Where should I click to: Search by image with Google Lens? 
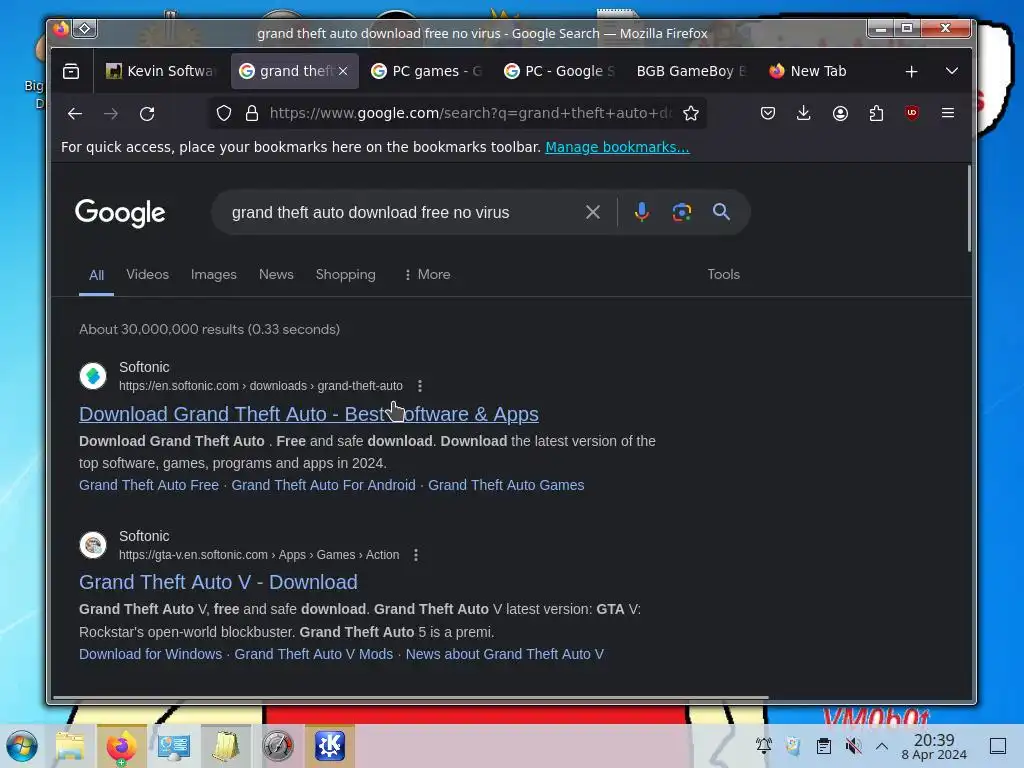pyautogui.click(x=682, y=212)
